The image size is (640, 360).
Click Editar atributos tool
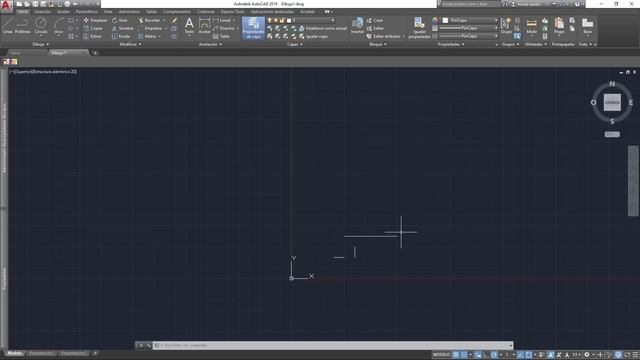[x=384, y=36]
